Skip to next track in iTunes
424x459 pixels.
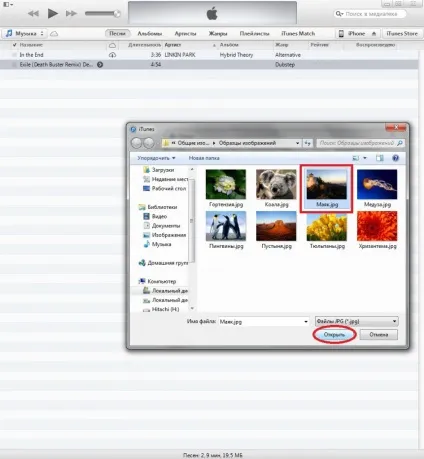coord(71,14)
